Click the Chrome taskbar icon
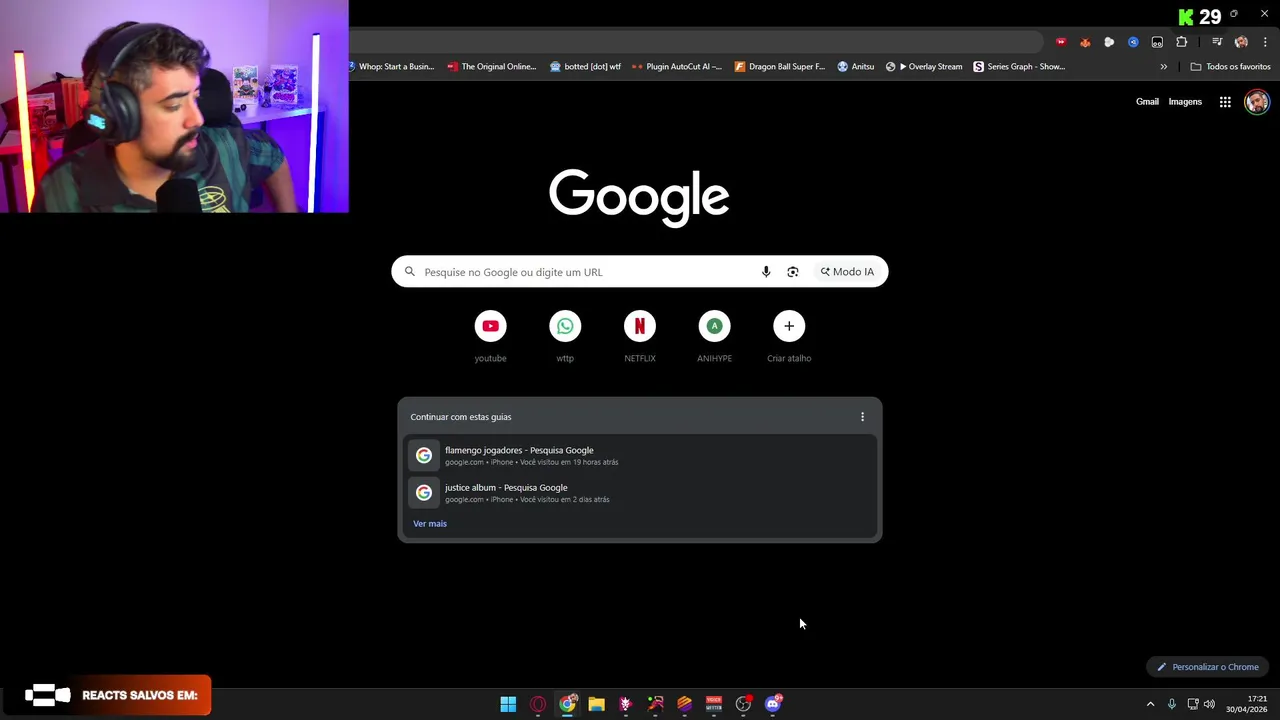Image resolution: width=1280 pixels, height=720 pixels. click(567, 704)
